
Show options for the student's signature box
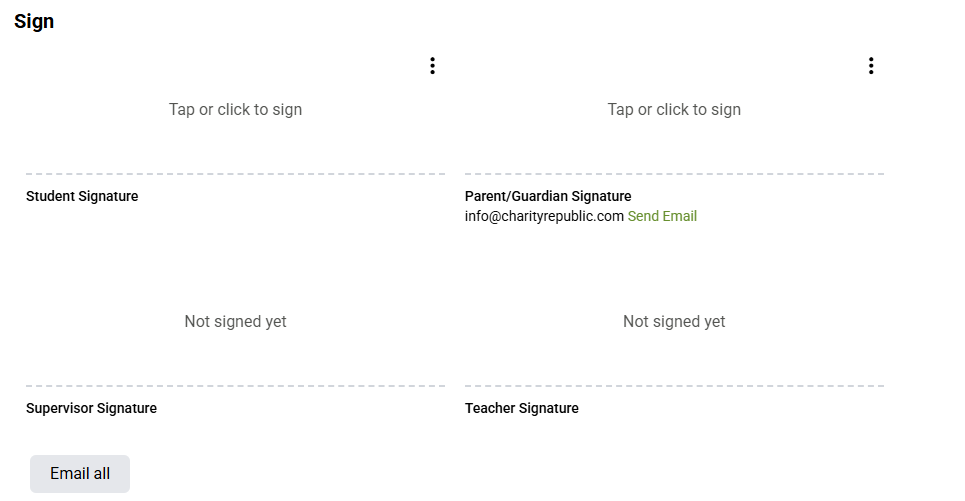[432, 66]
